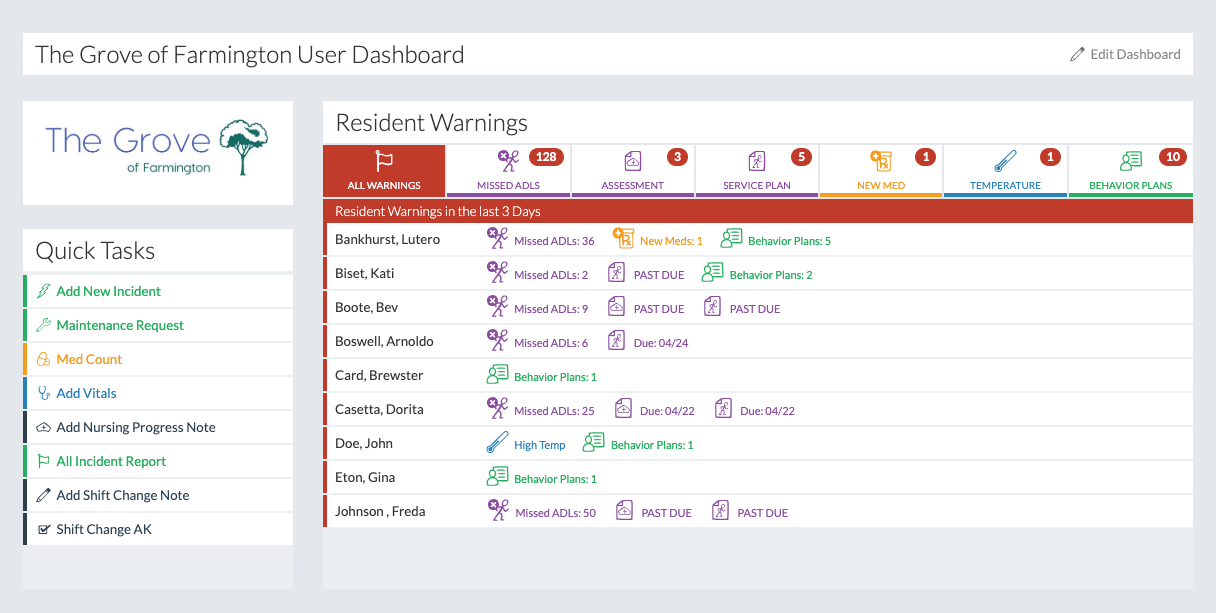Image resolution: width=1216 pixels, height=613 pixels.
Task: Click the stethoscope icon beside Add Vitals
Action: [43, 393]
